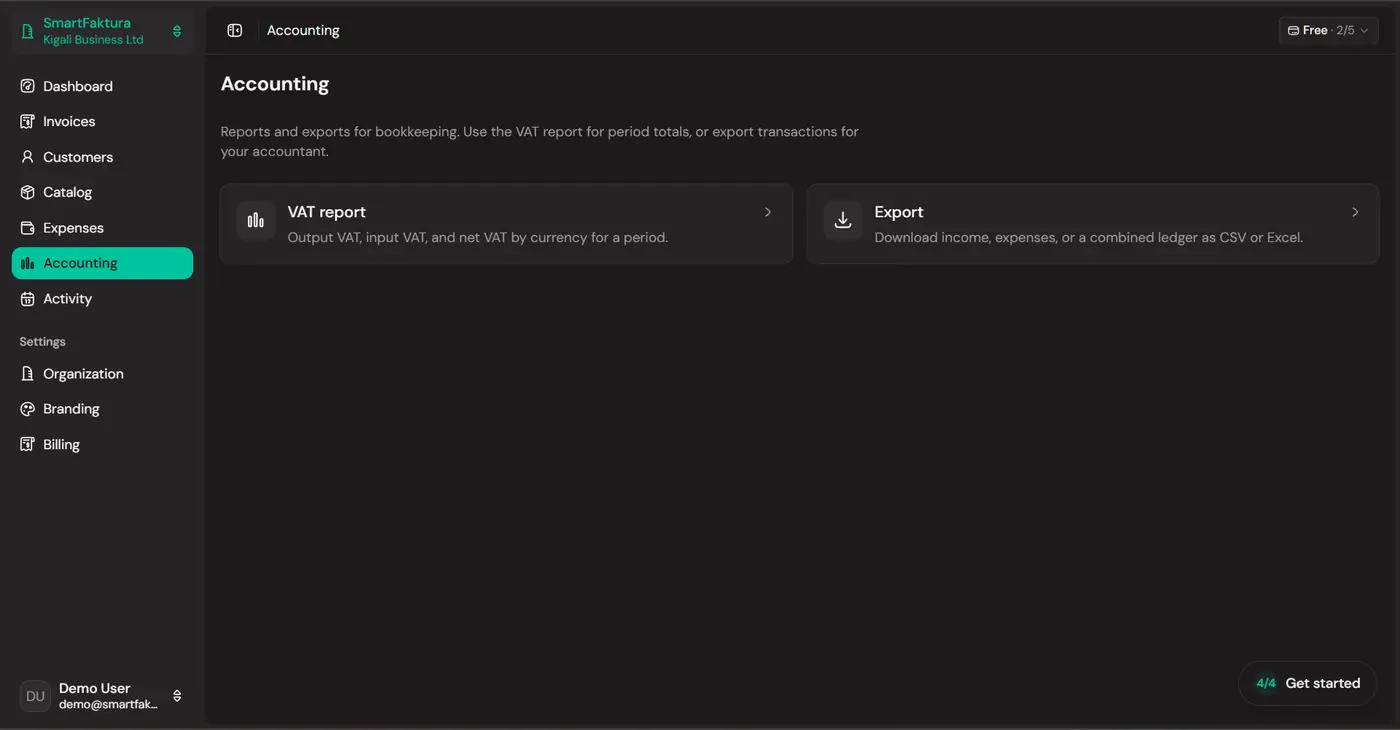
Task: Click the Export download icon
Action: 843,221
